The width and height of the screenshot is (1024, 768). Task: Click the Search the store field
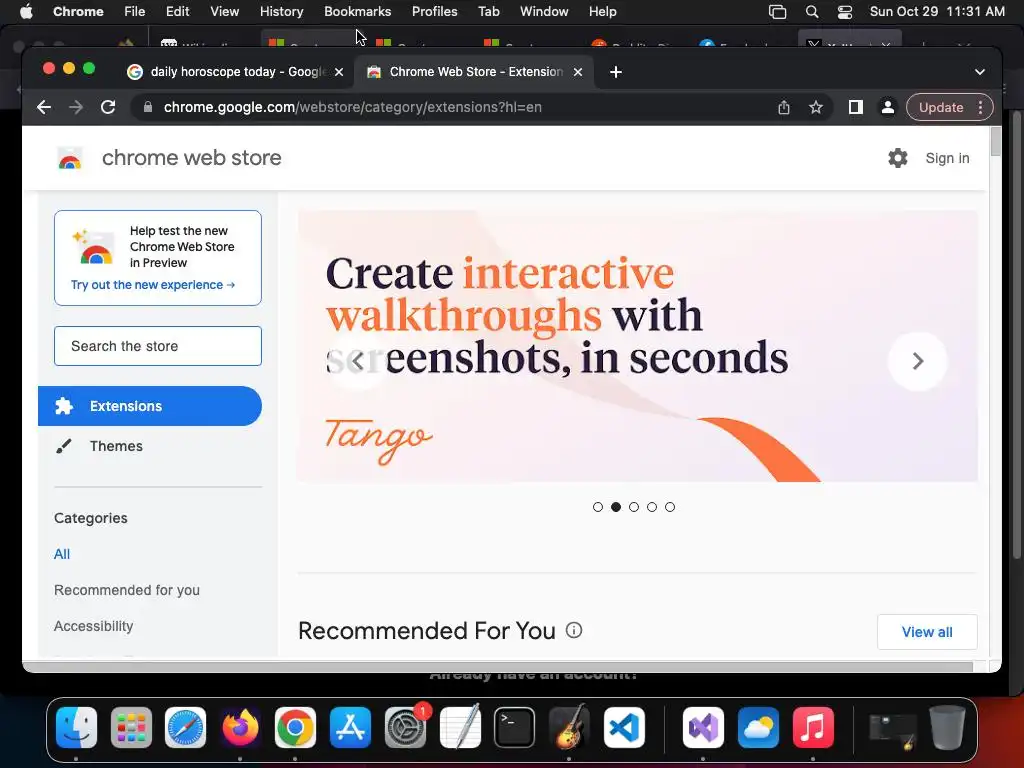pos(158,346)
